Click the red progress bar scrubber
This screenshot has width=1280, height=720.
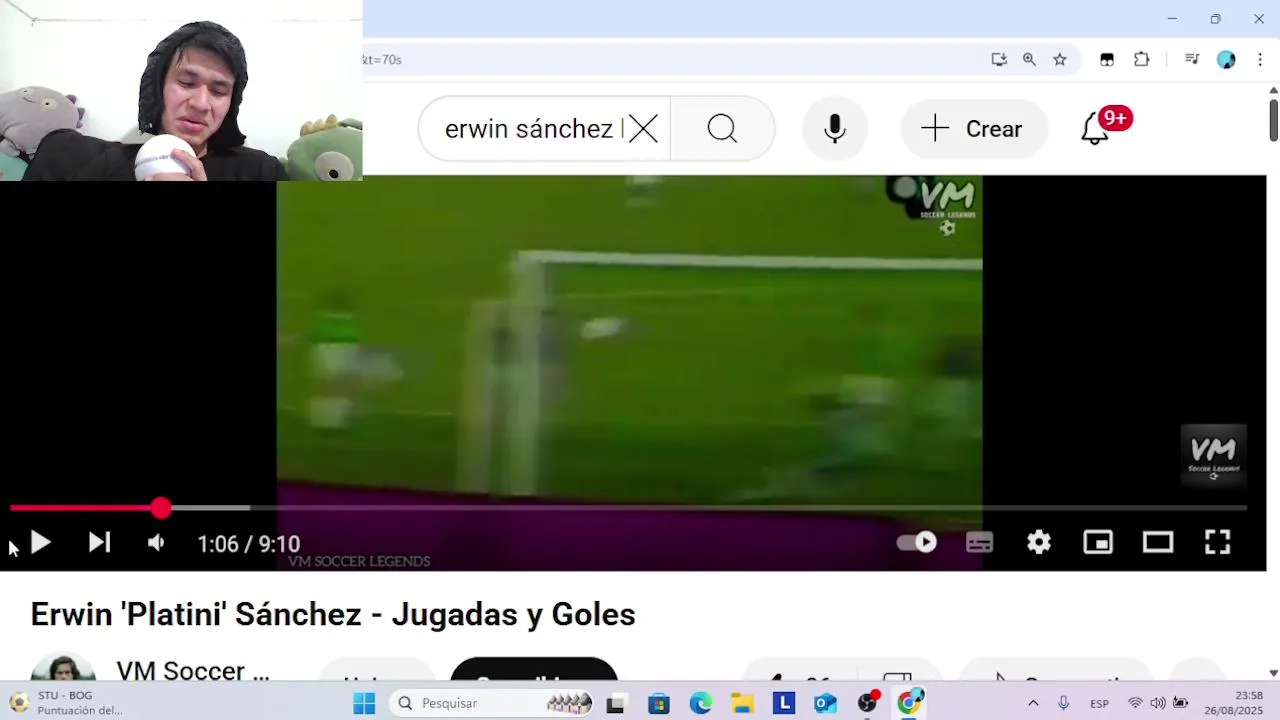click(x=161, y=508)
